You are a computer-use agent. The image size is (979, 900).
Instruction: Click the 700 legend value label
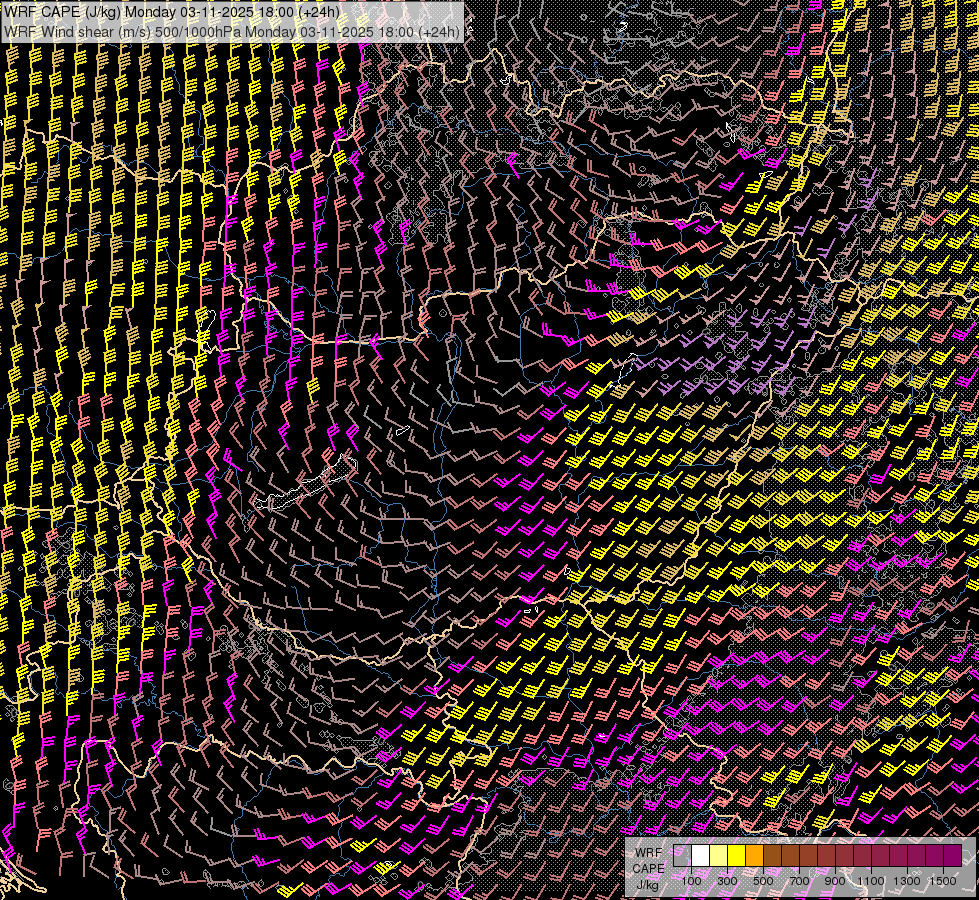click(x=799, y=881)
